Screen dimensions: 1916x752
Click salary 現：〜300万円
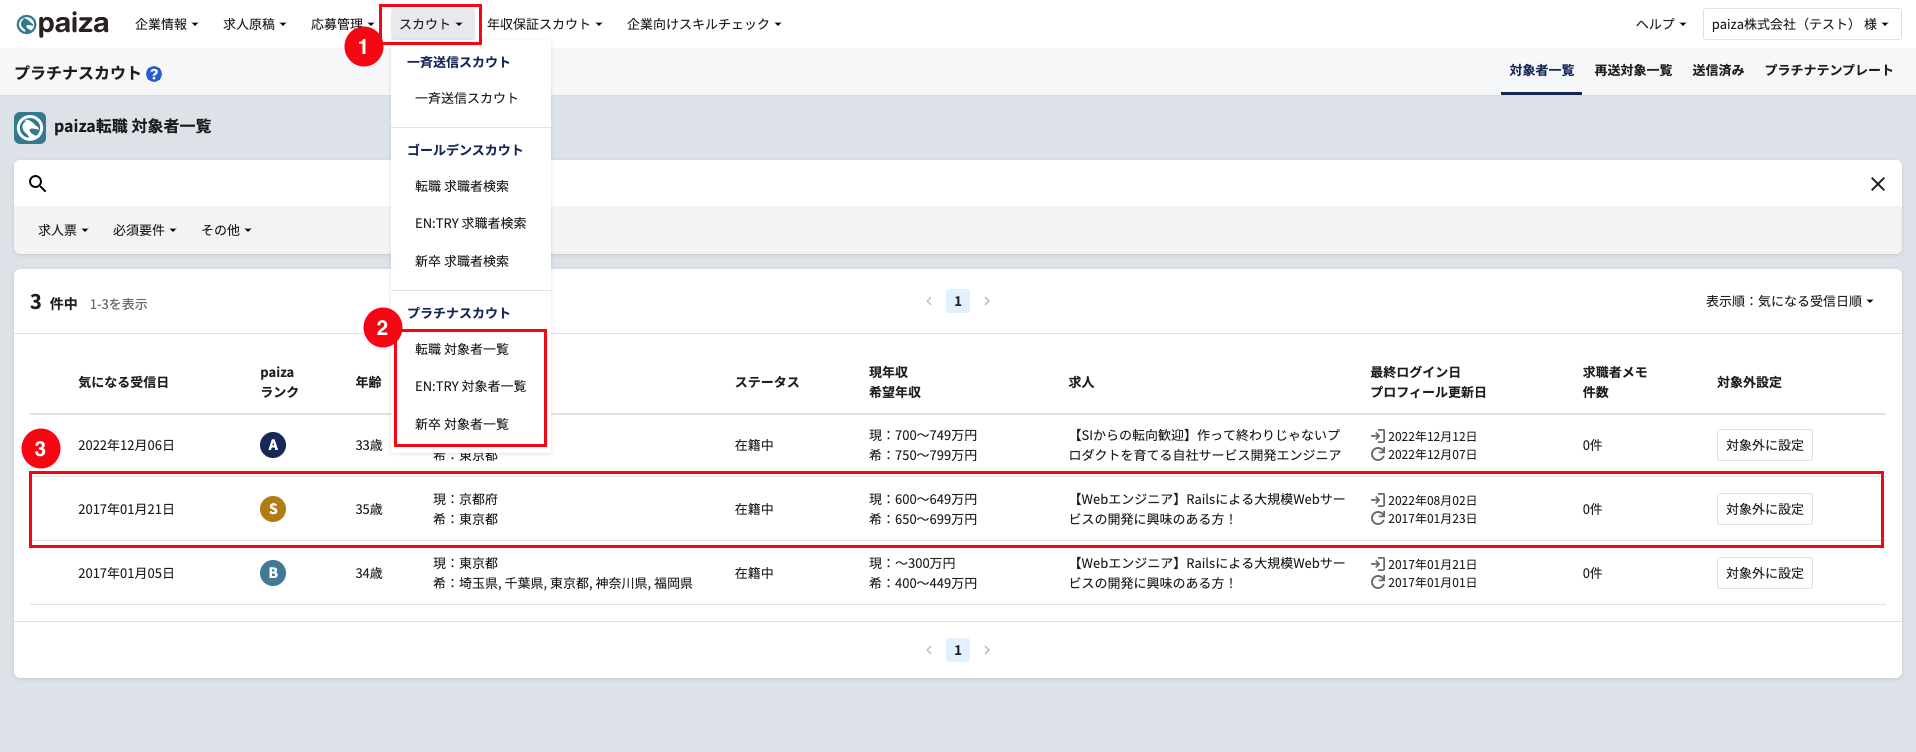pos(912,563)
